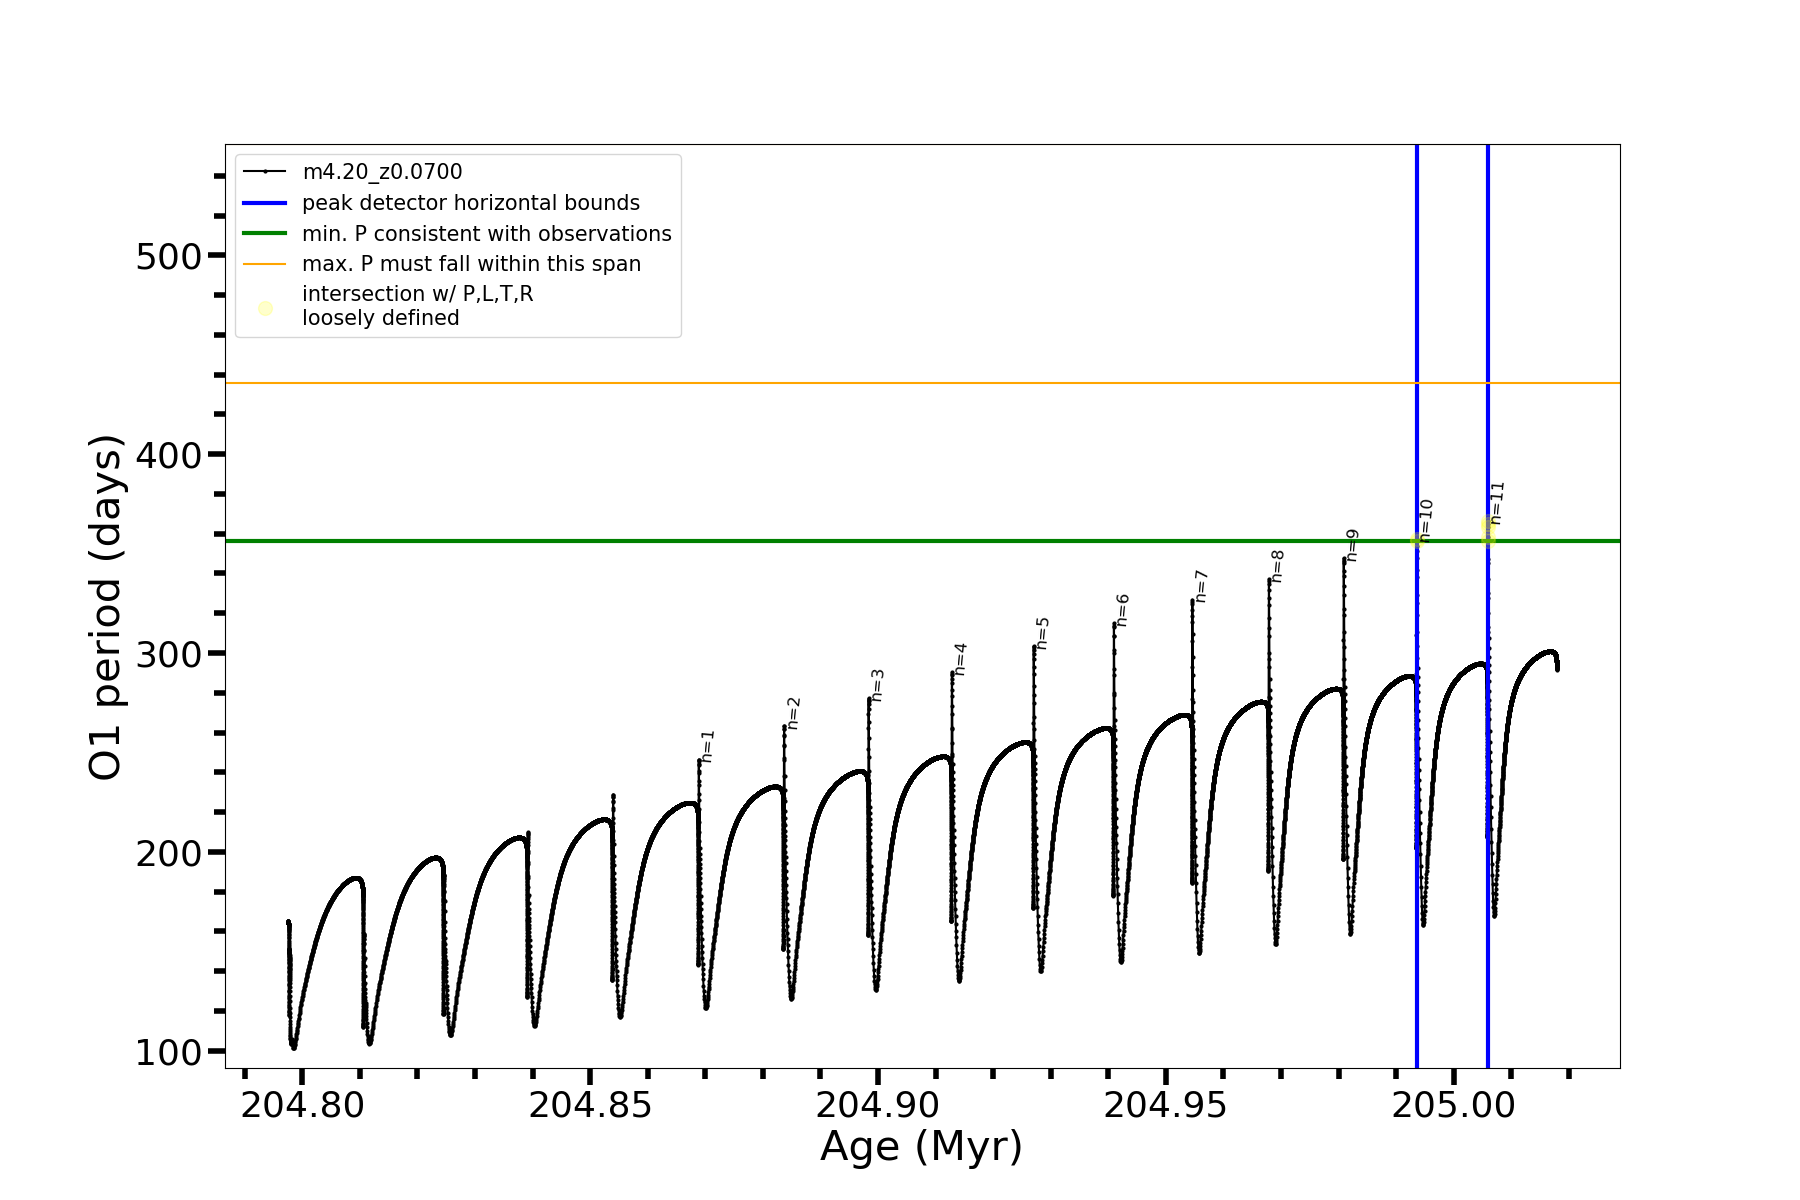This screenshot has height=1200, width=1800.
Task: Click the 500 y-axis tick label
Action: point(169,257)
